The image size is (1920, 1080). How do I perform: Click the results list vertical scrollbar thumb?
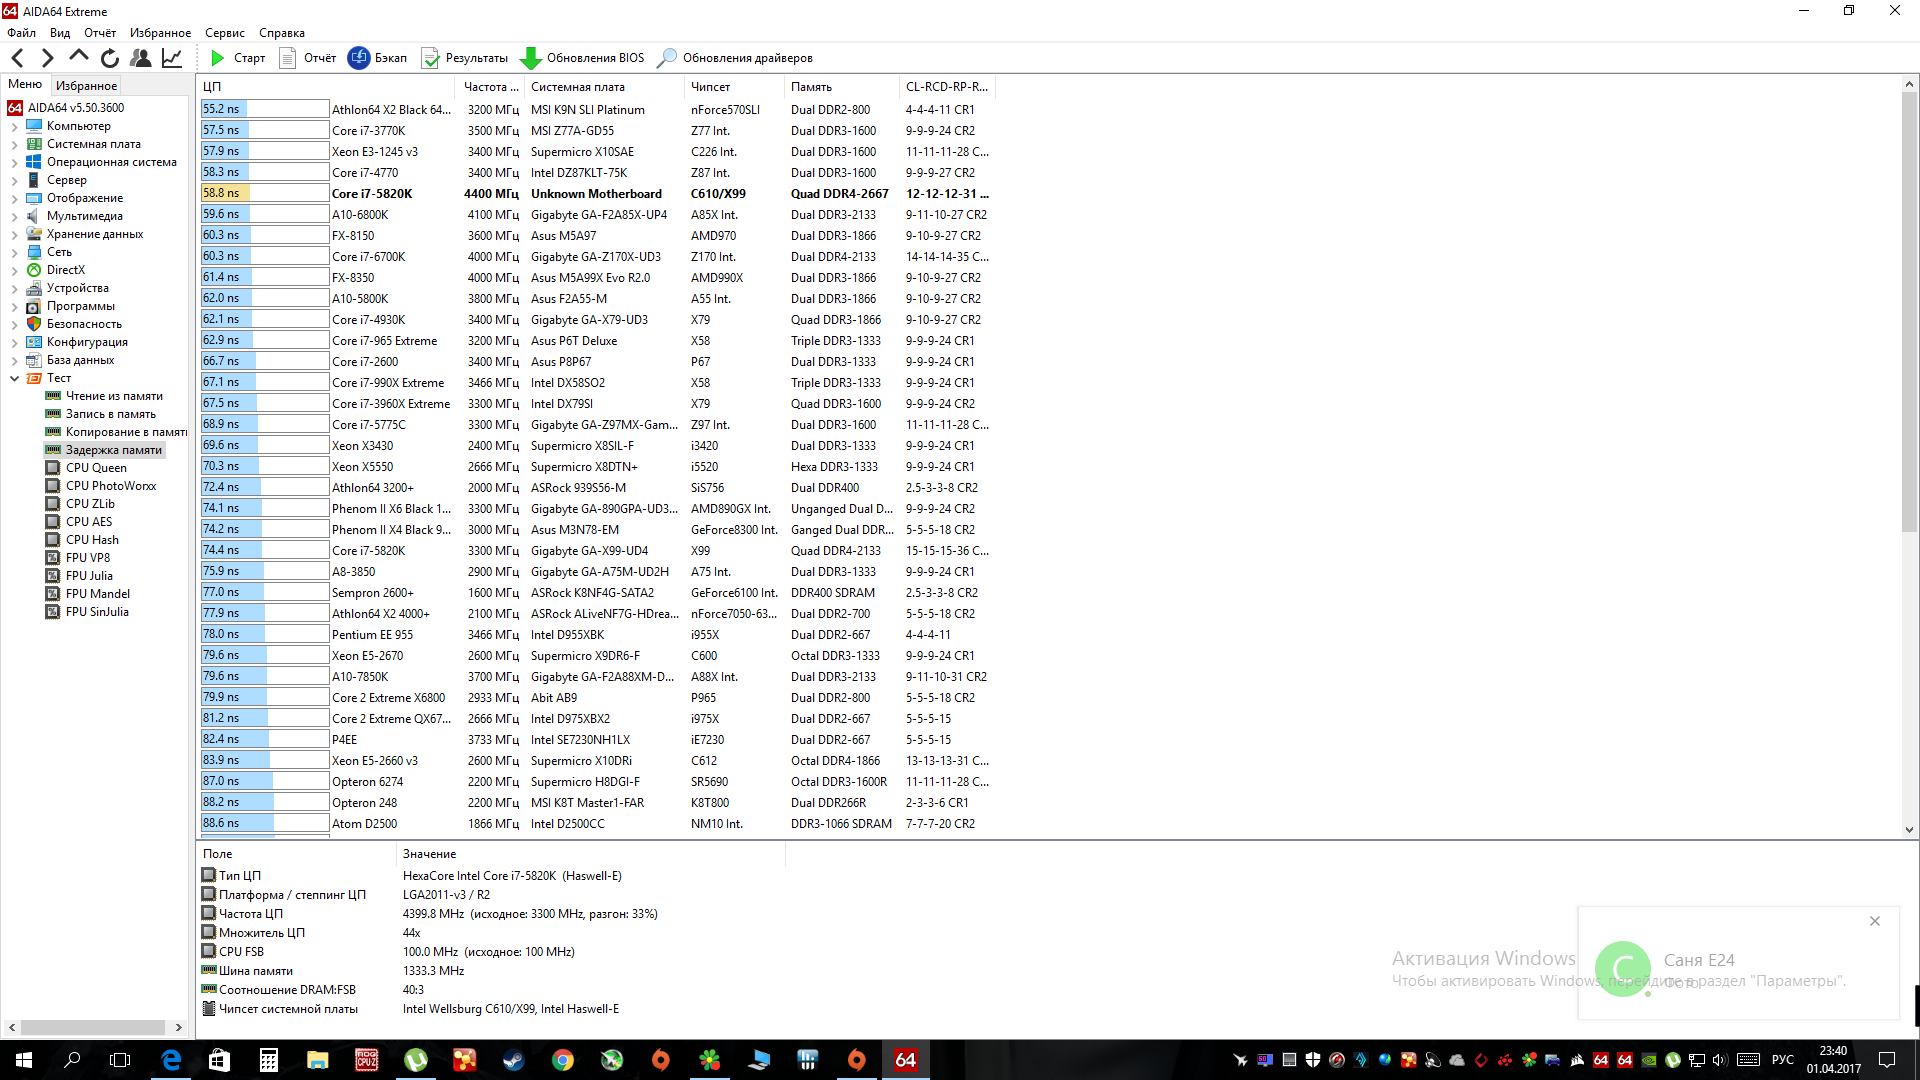[x=1909, y=310]
